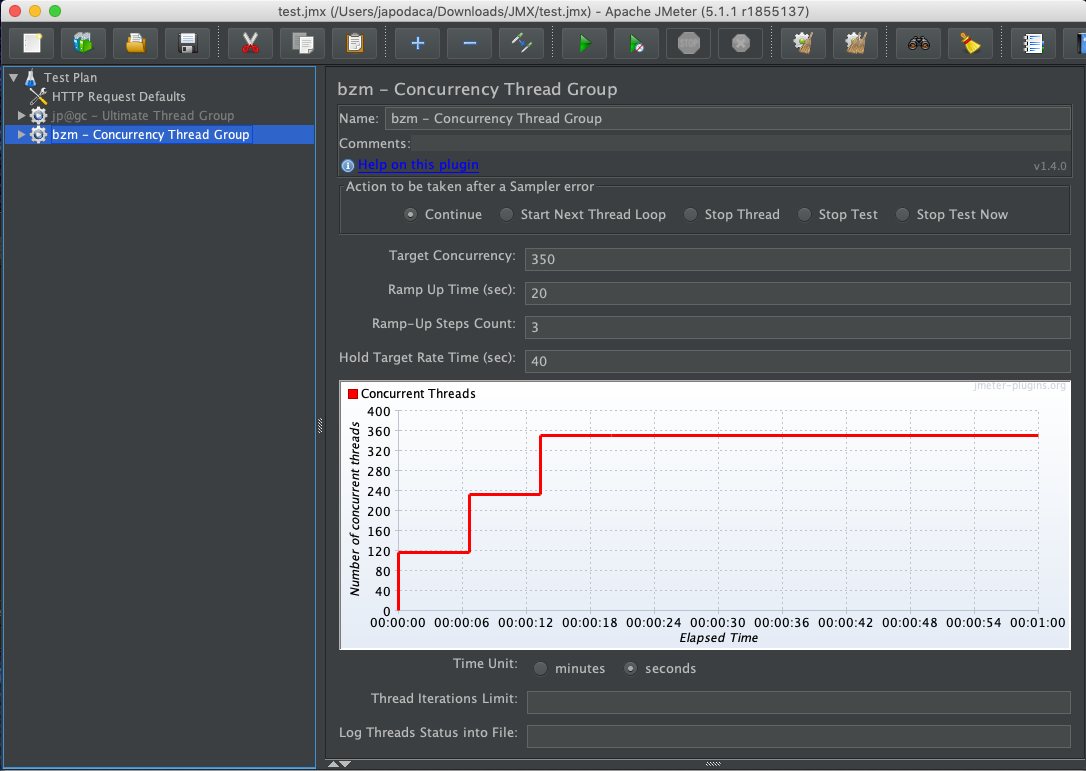Screen dimensions: 1086x771
Task: Click the Toggle enable/disable icon
Action: pos(522,43)
